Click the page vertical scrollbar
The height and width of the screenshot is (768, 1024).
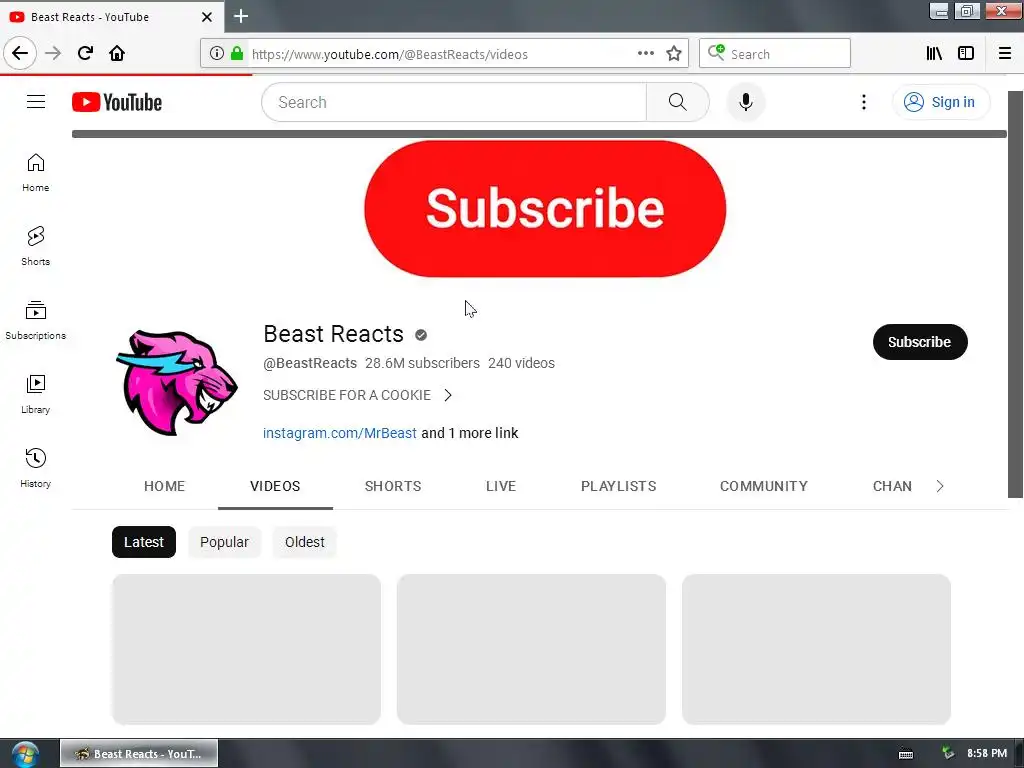1016,294
